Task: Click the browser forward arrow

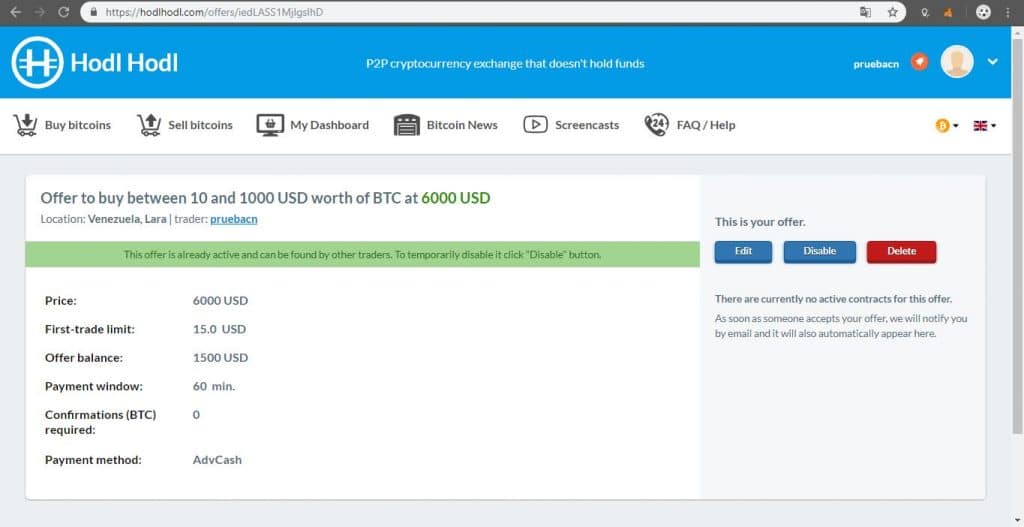Action: tap(40, 12)
